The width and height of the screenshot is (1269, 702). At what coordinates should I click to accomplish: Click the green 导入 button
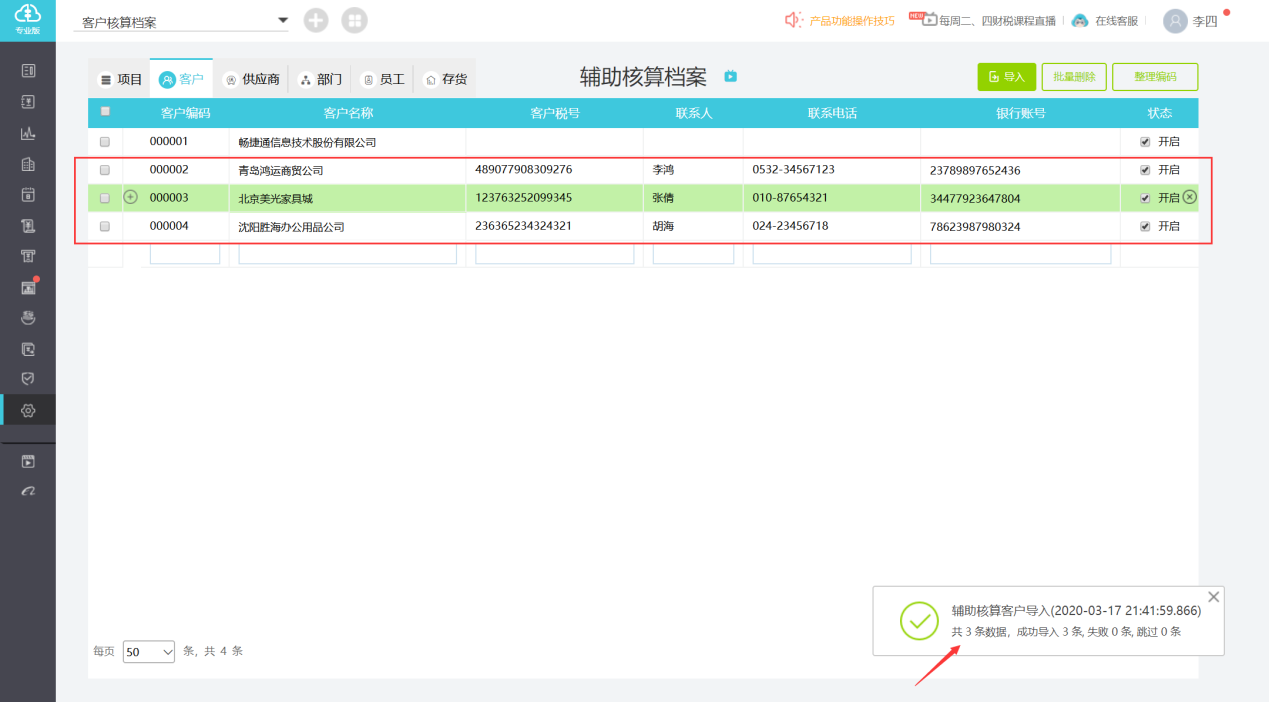1006,77
